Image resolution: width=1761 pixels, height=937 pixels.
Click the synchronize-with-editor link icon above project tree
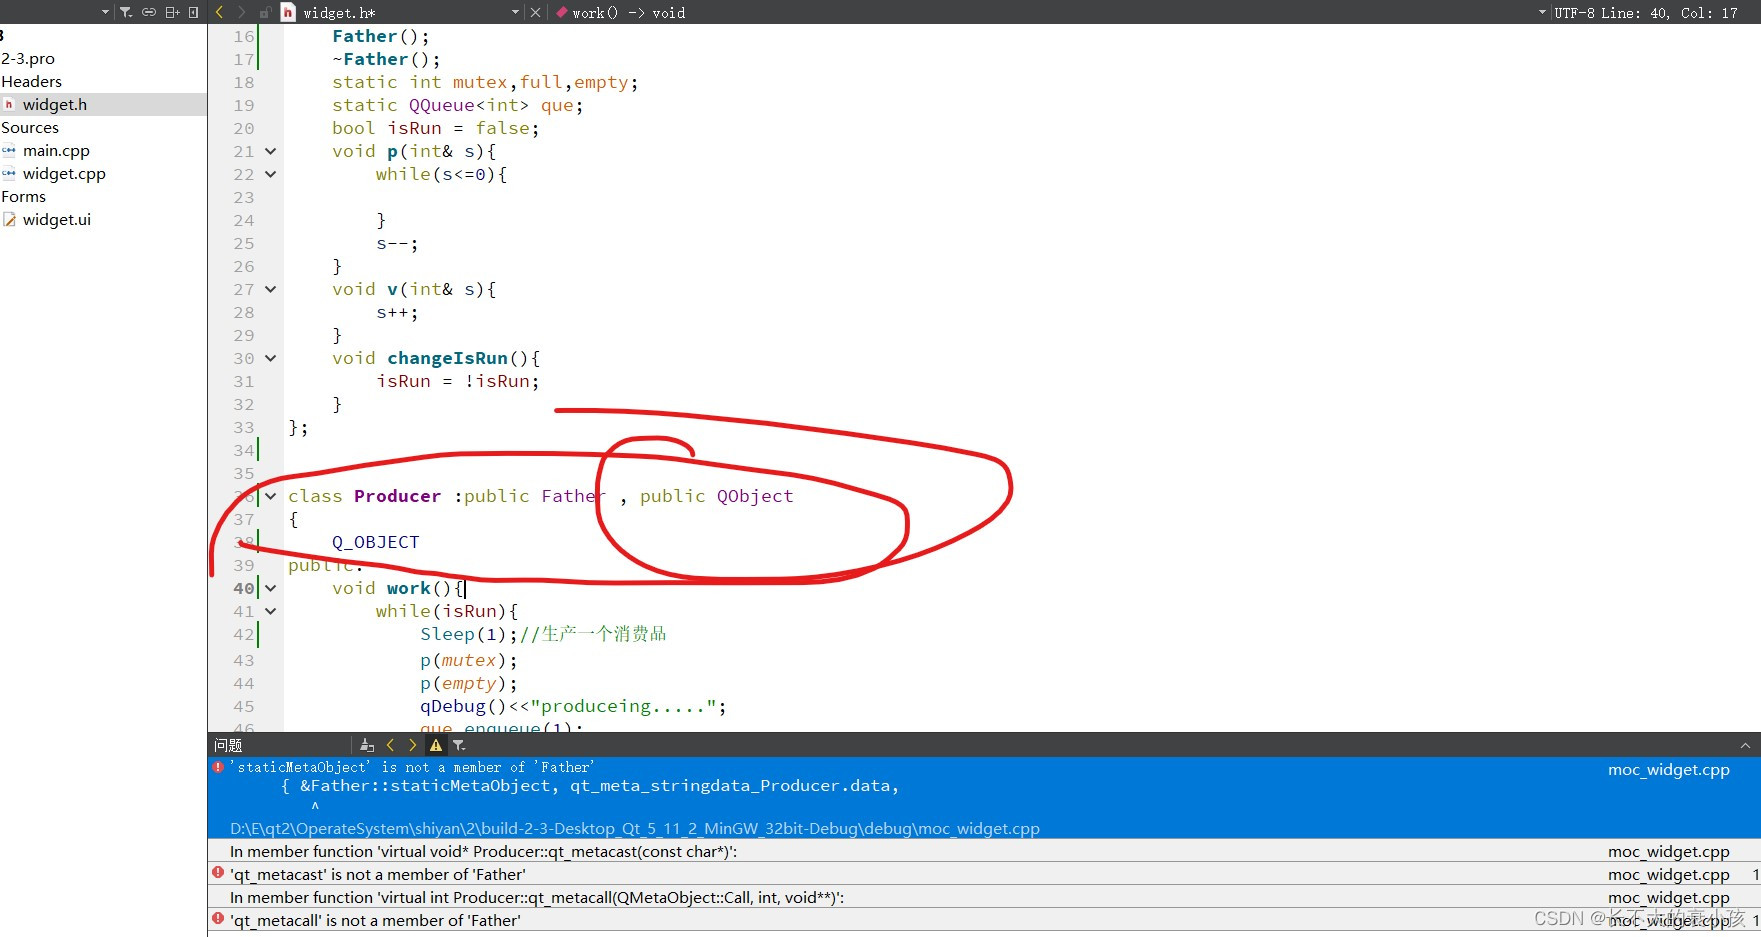[x=149, y=12]
